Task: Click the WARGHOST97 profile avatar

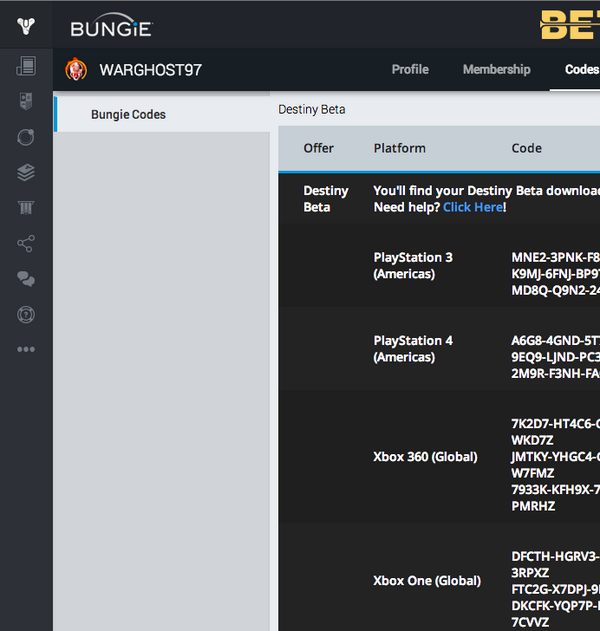Action: click(76, 69)
